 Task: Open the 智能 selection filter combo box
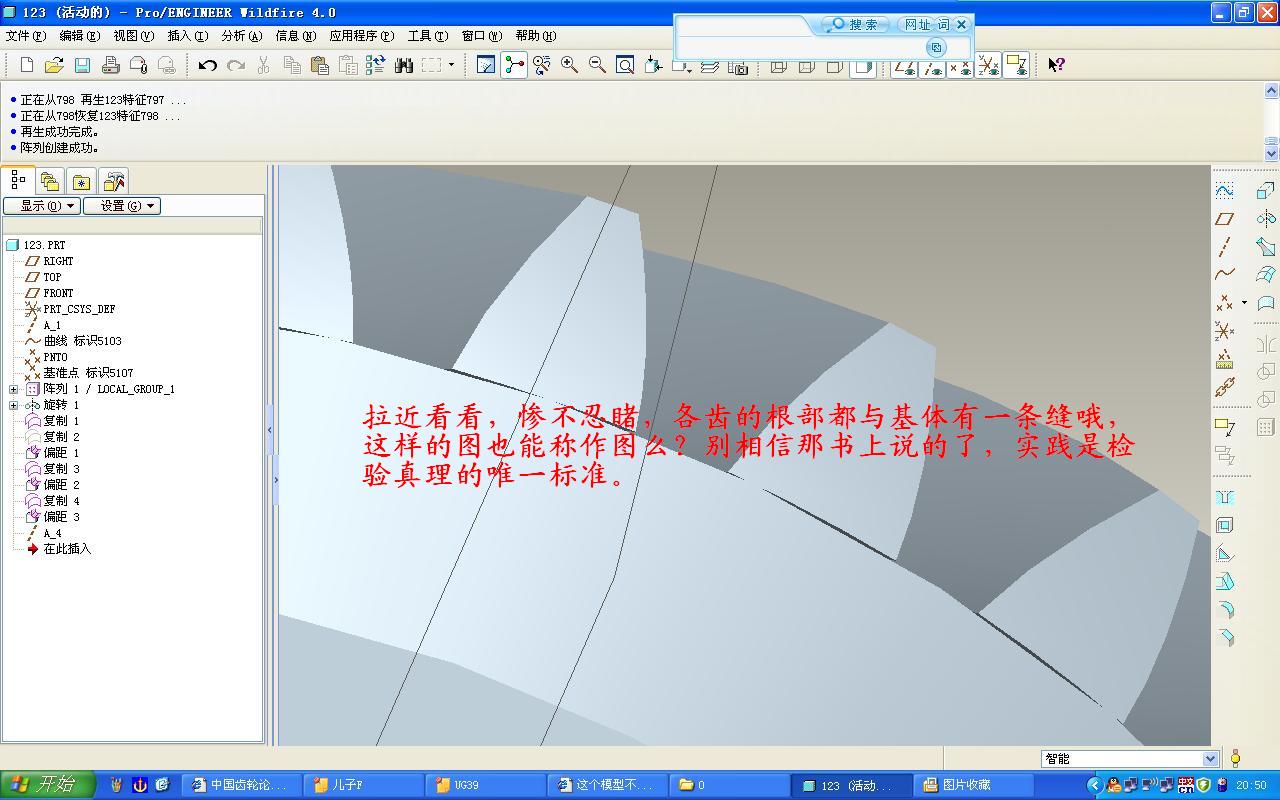pyautogui.click(x=1130, y=759)
